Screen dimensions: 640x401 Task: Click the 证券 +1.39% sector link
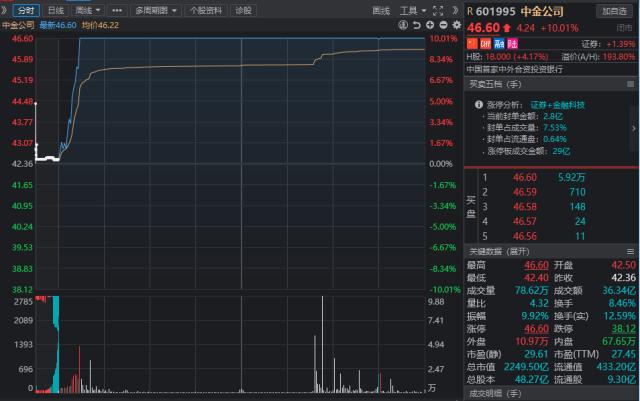pyautogui.click(x=608, y=44)
